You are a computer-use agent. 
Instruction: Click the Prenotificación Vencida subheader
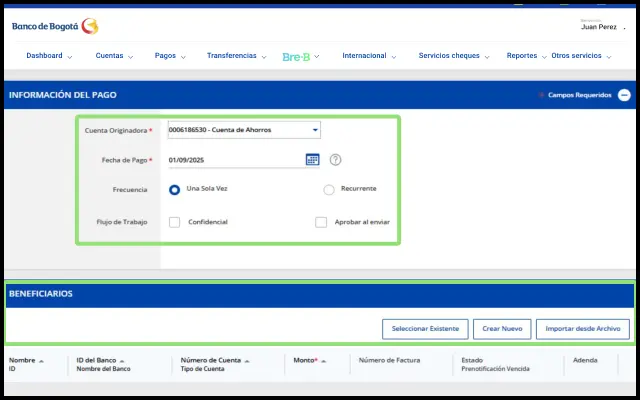(496, 369)
